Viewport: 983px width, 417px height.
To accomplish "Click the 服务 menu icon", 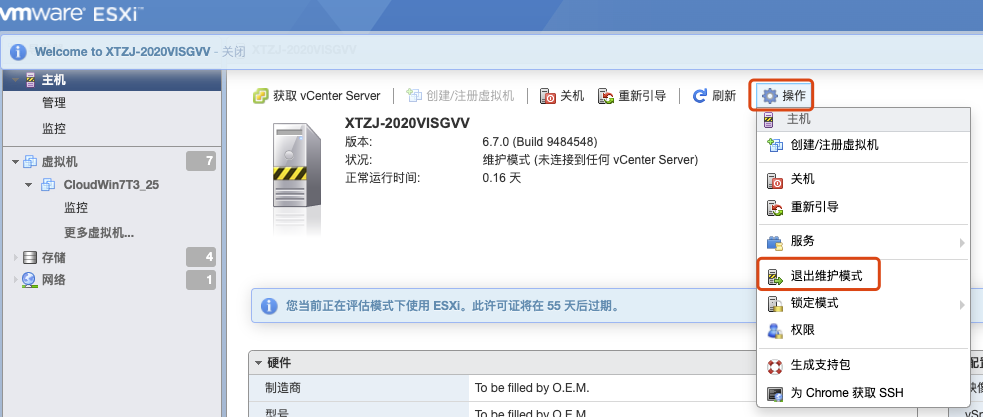I will click(x=775, y=242).
